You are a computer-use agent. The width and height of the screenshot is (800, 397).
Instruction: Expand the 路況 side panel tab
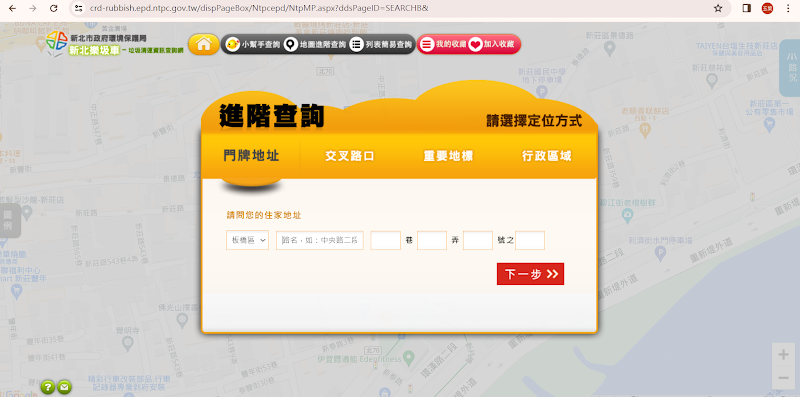(791, 67)
